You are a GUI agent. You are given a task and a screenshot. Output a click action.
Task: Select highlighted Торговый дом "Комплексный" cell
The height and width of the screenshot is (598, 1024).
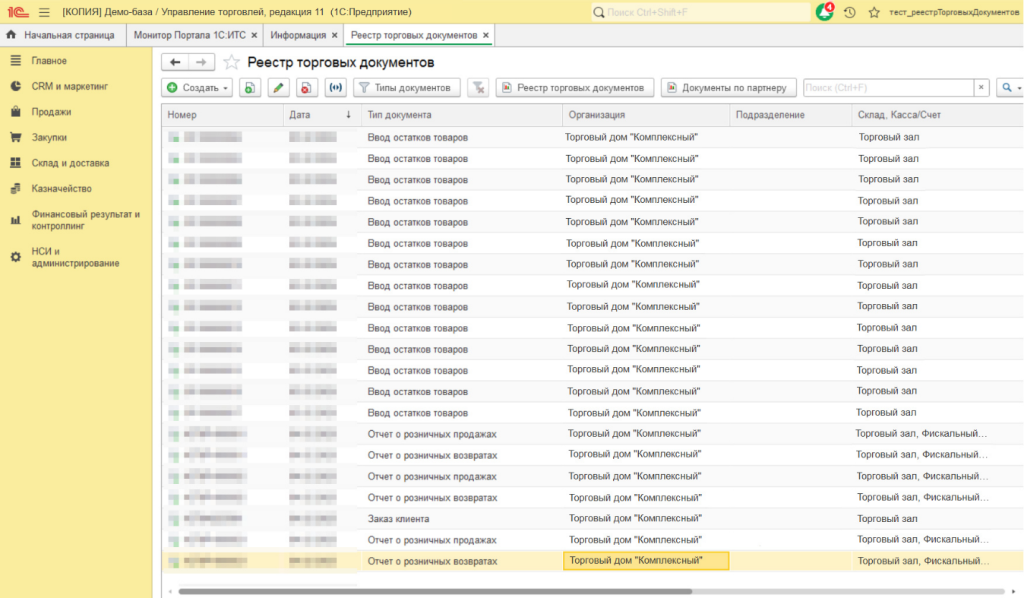(646, 561)
